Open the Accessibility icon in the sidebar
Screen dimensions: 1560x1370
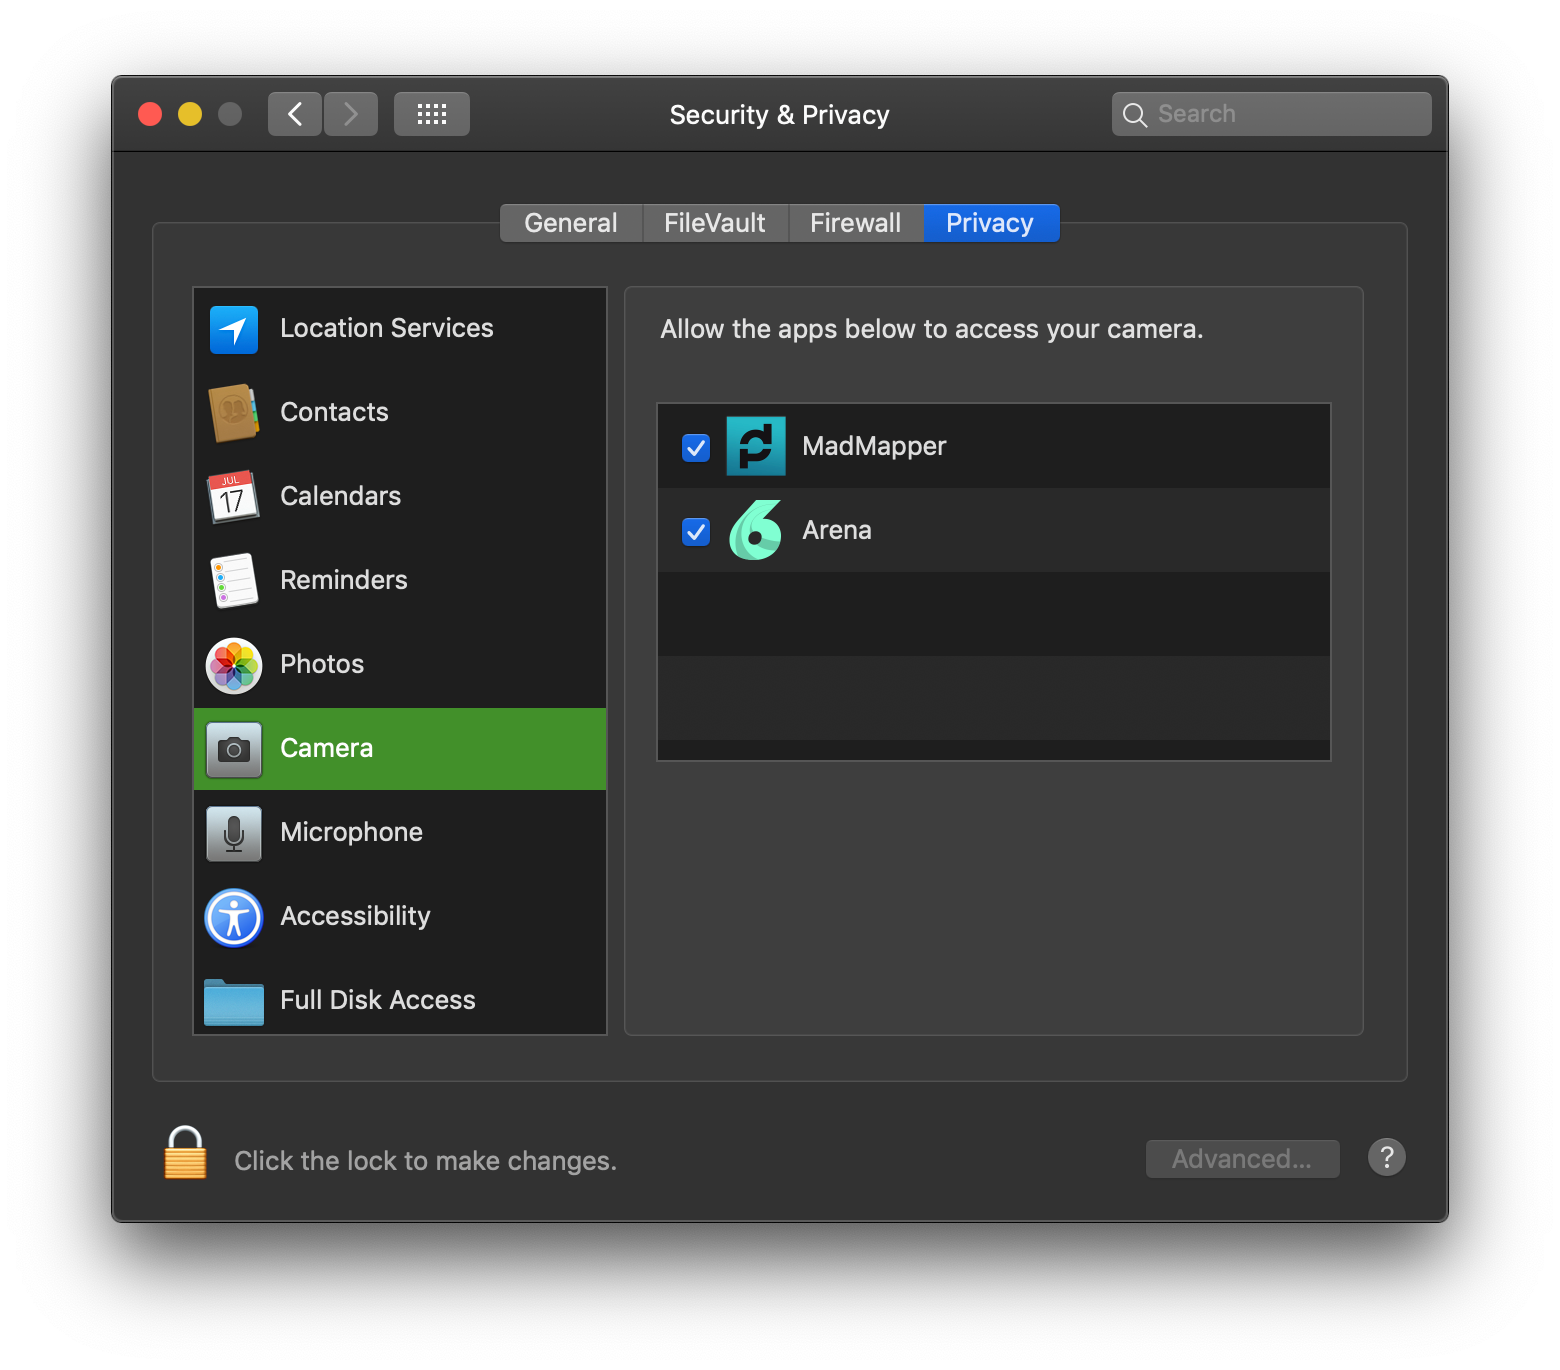click(x=234, y=917)
